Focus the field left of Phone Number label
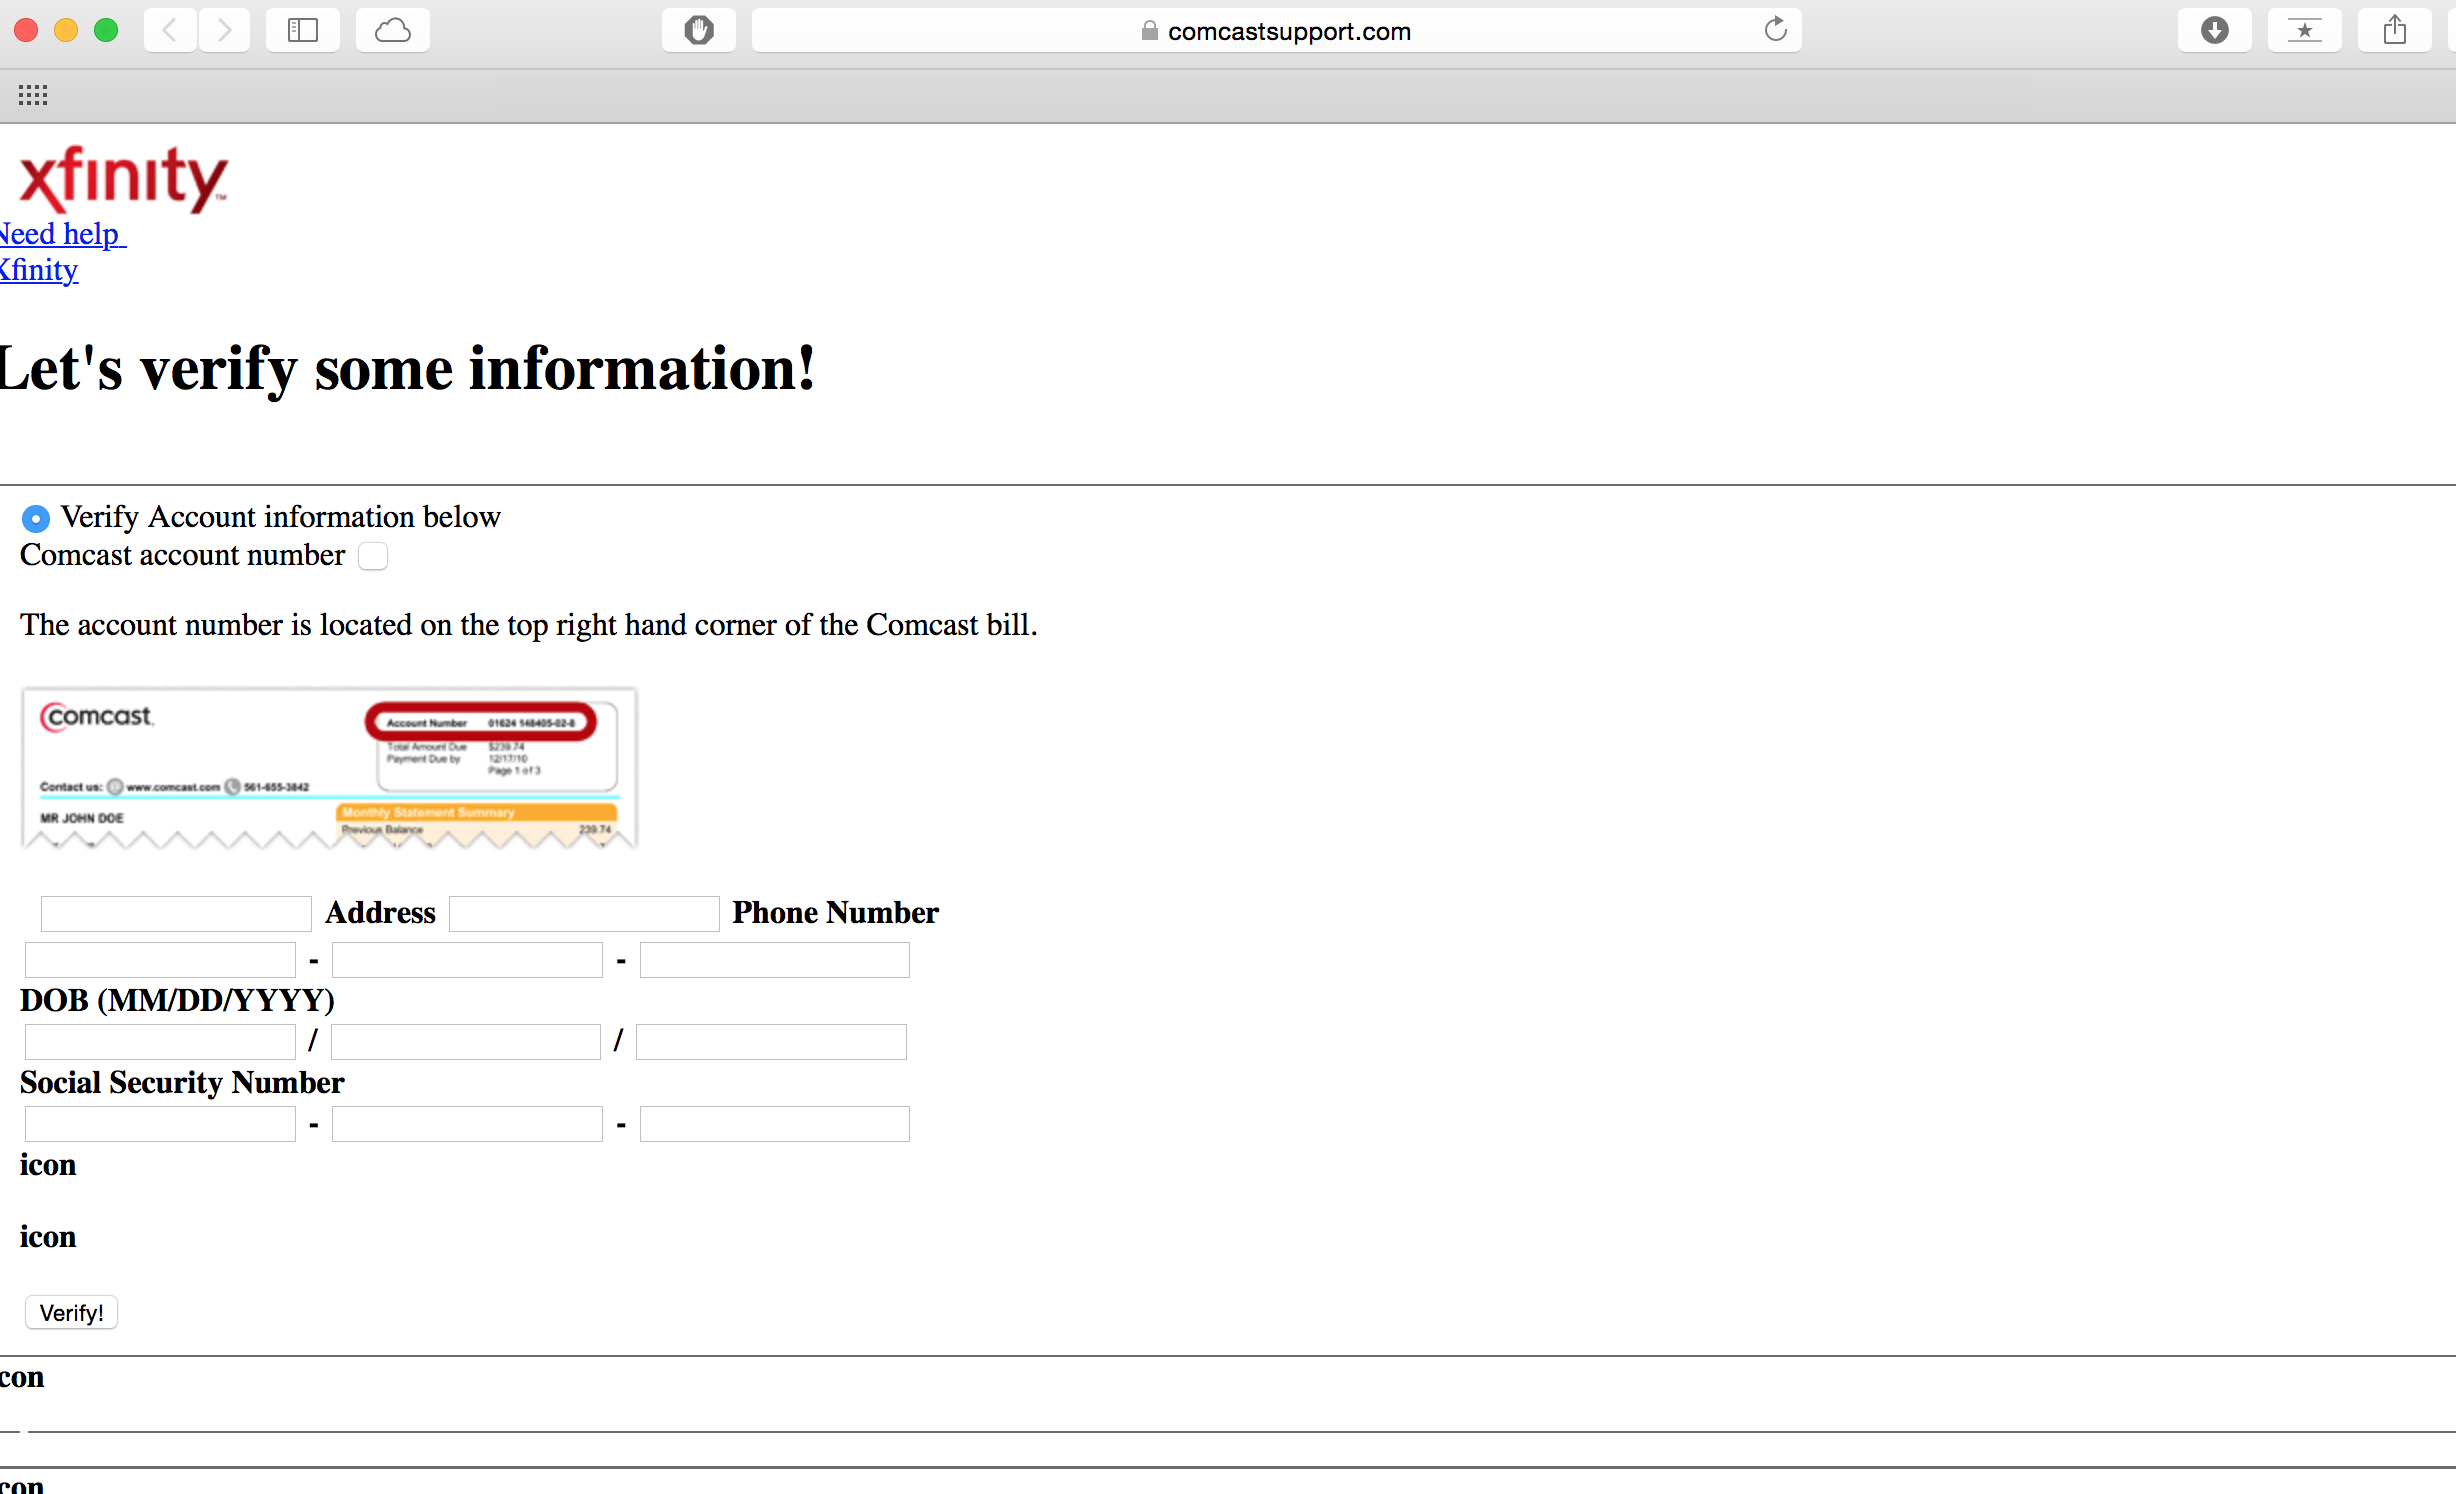The width and height of the screenshot is (2456, 1494). pos(584,913)
